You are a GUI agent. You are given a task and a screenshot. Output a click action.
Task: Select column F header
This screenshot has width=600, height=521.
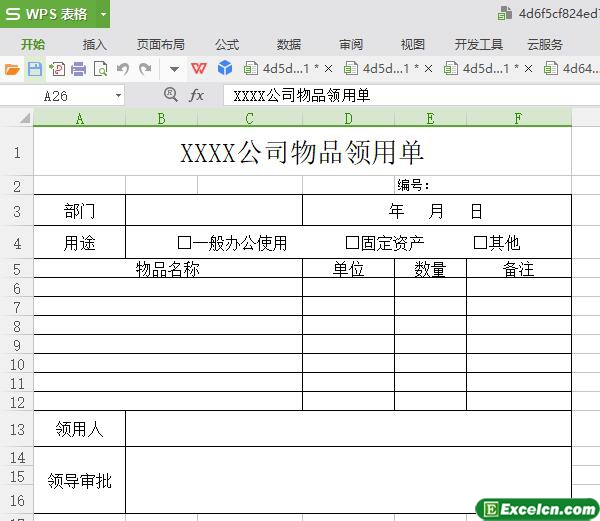pyautogui.click(x=519, y=119)
